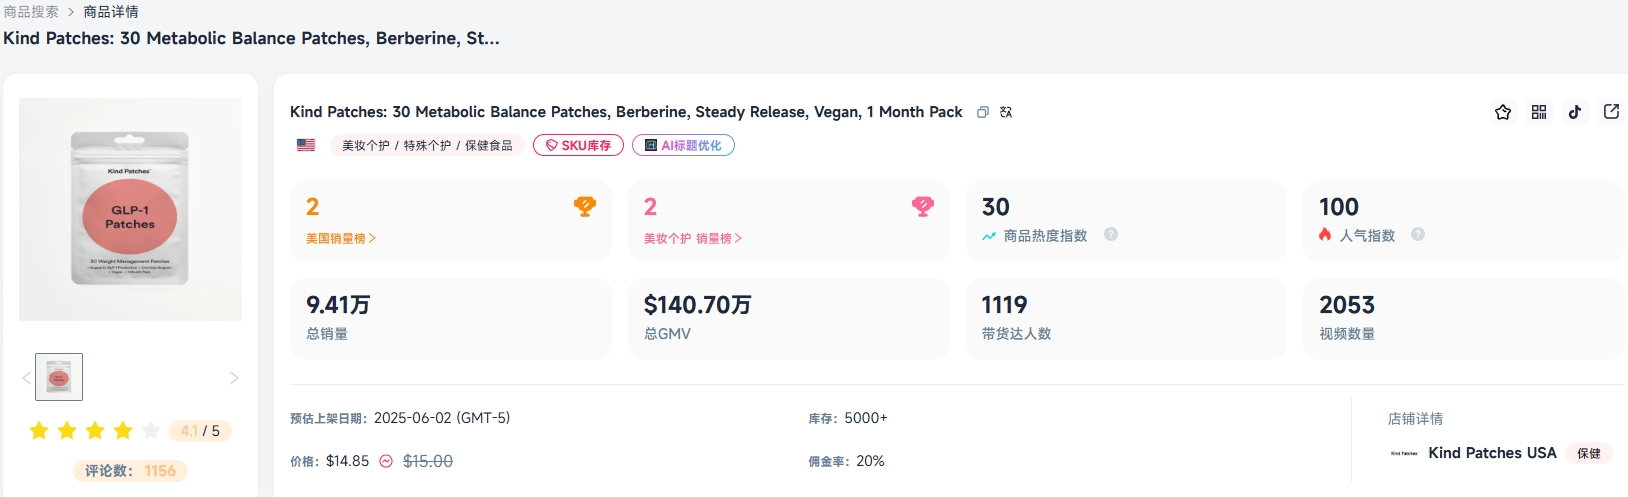Click help icon next to 商品热度指数
The width and height of the screenshot is (1628, 497).
1111,234
